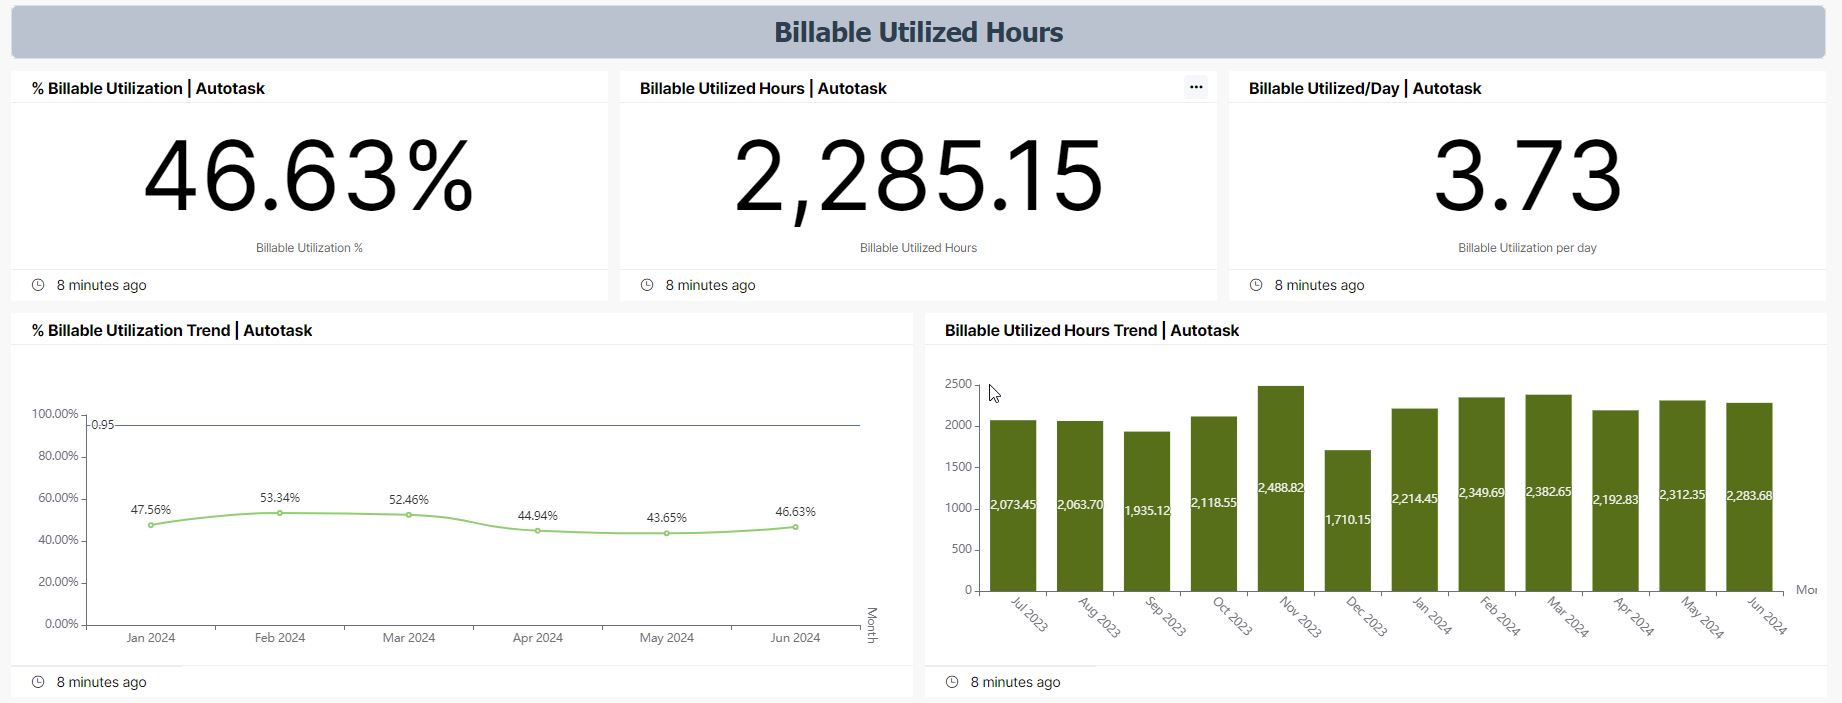
Task: Select the Nov 2023 bar showing 2,488.82
Action: [1280, 488]
